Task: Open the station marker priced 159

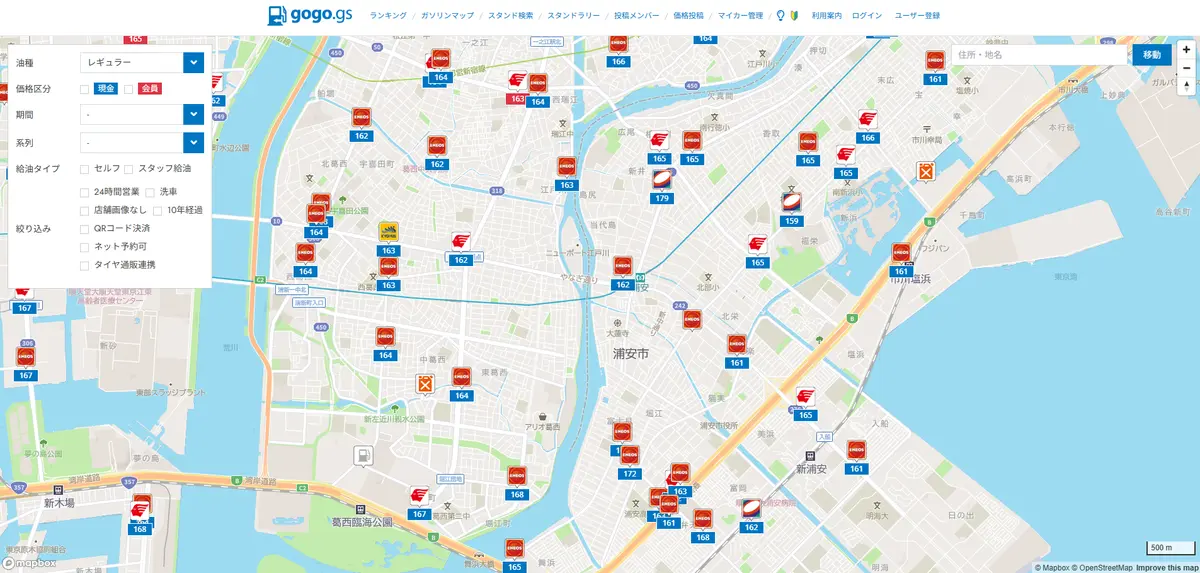Action: [x=792, y=208]
